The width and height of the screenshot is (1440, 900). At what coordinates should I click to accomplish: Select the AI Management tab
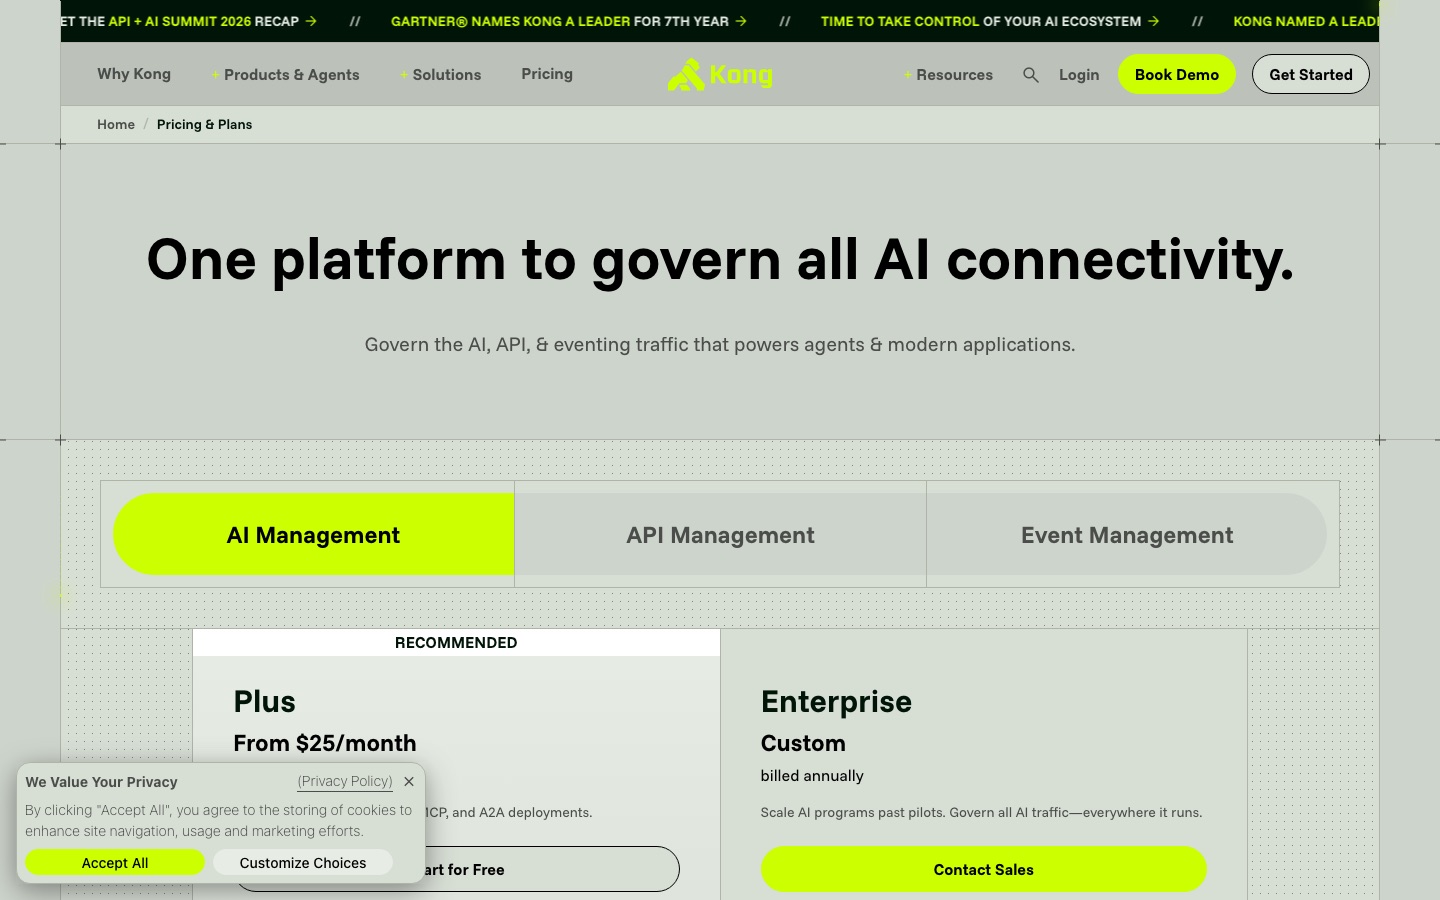313,534
